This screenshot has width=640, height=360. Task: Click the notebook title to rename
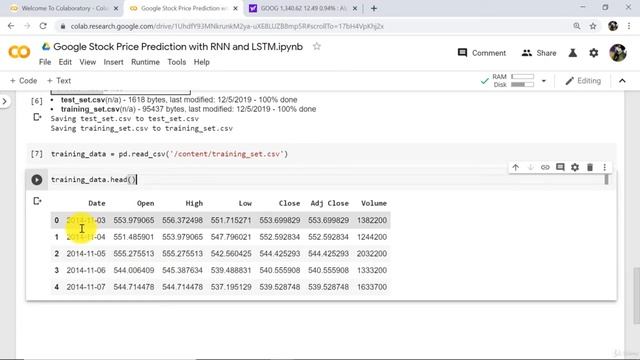(178, 47)
